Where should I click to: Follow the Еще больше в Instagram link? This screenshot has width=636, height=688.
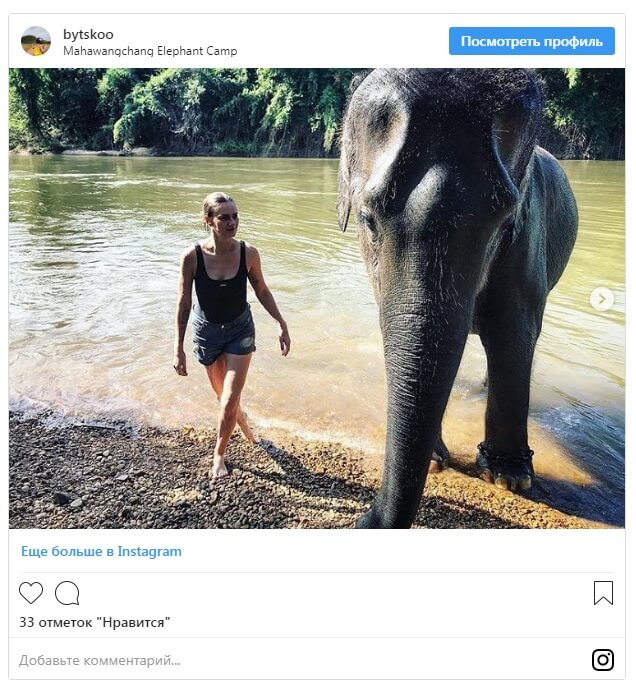pos(101,551)
